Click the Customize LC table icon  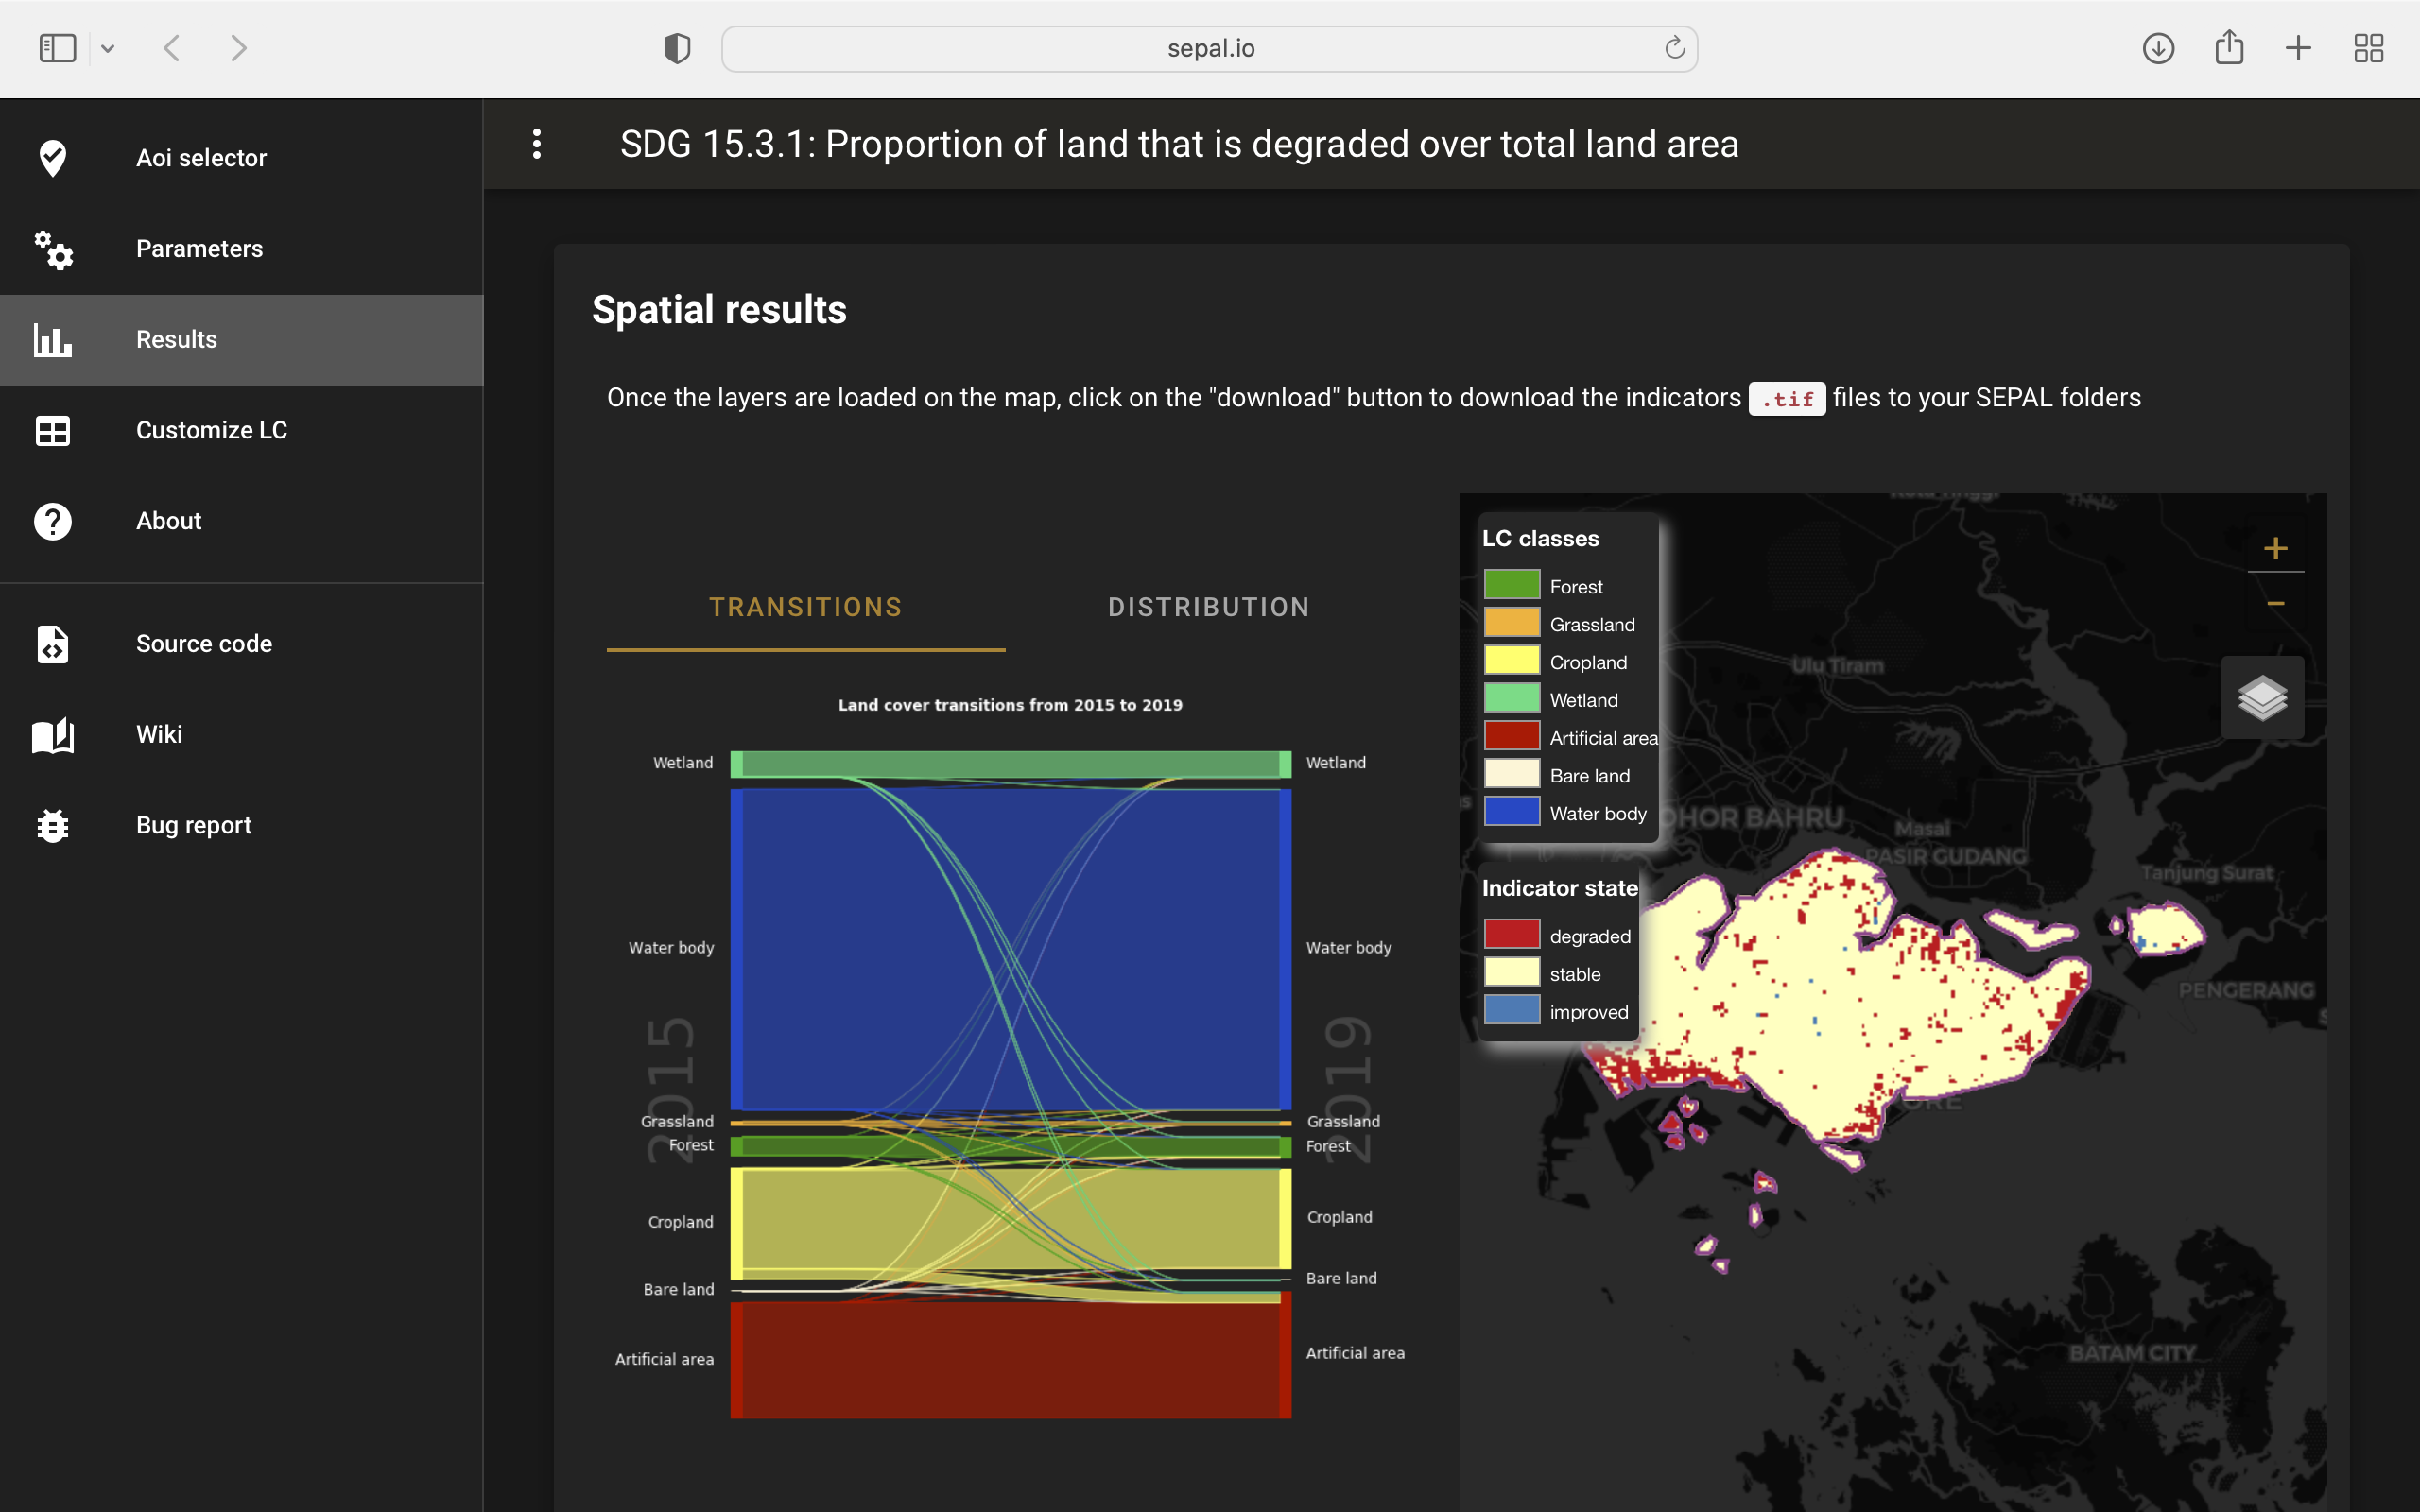[x=52, y=431]
